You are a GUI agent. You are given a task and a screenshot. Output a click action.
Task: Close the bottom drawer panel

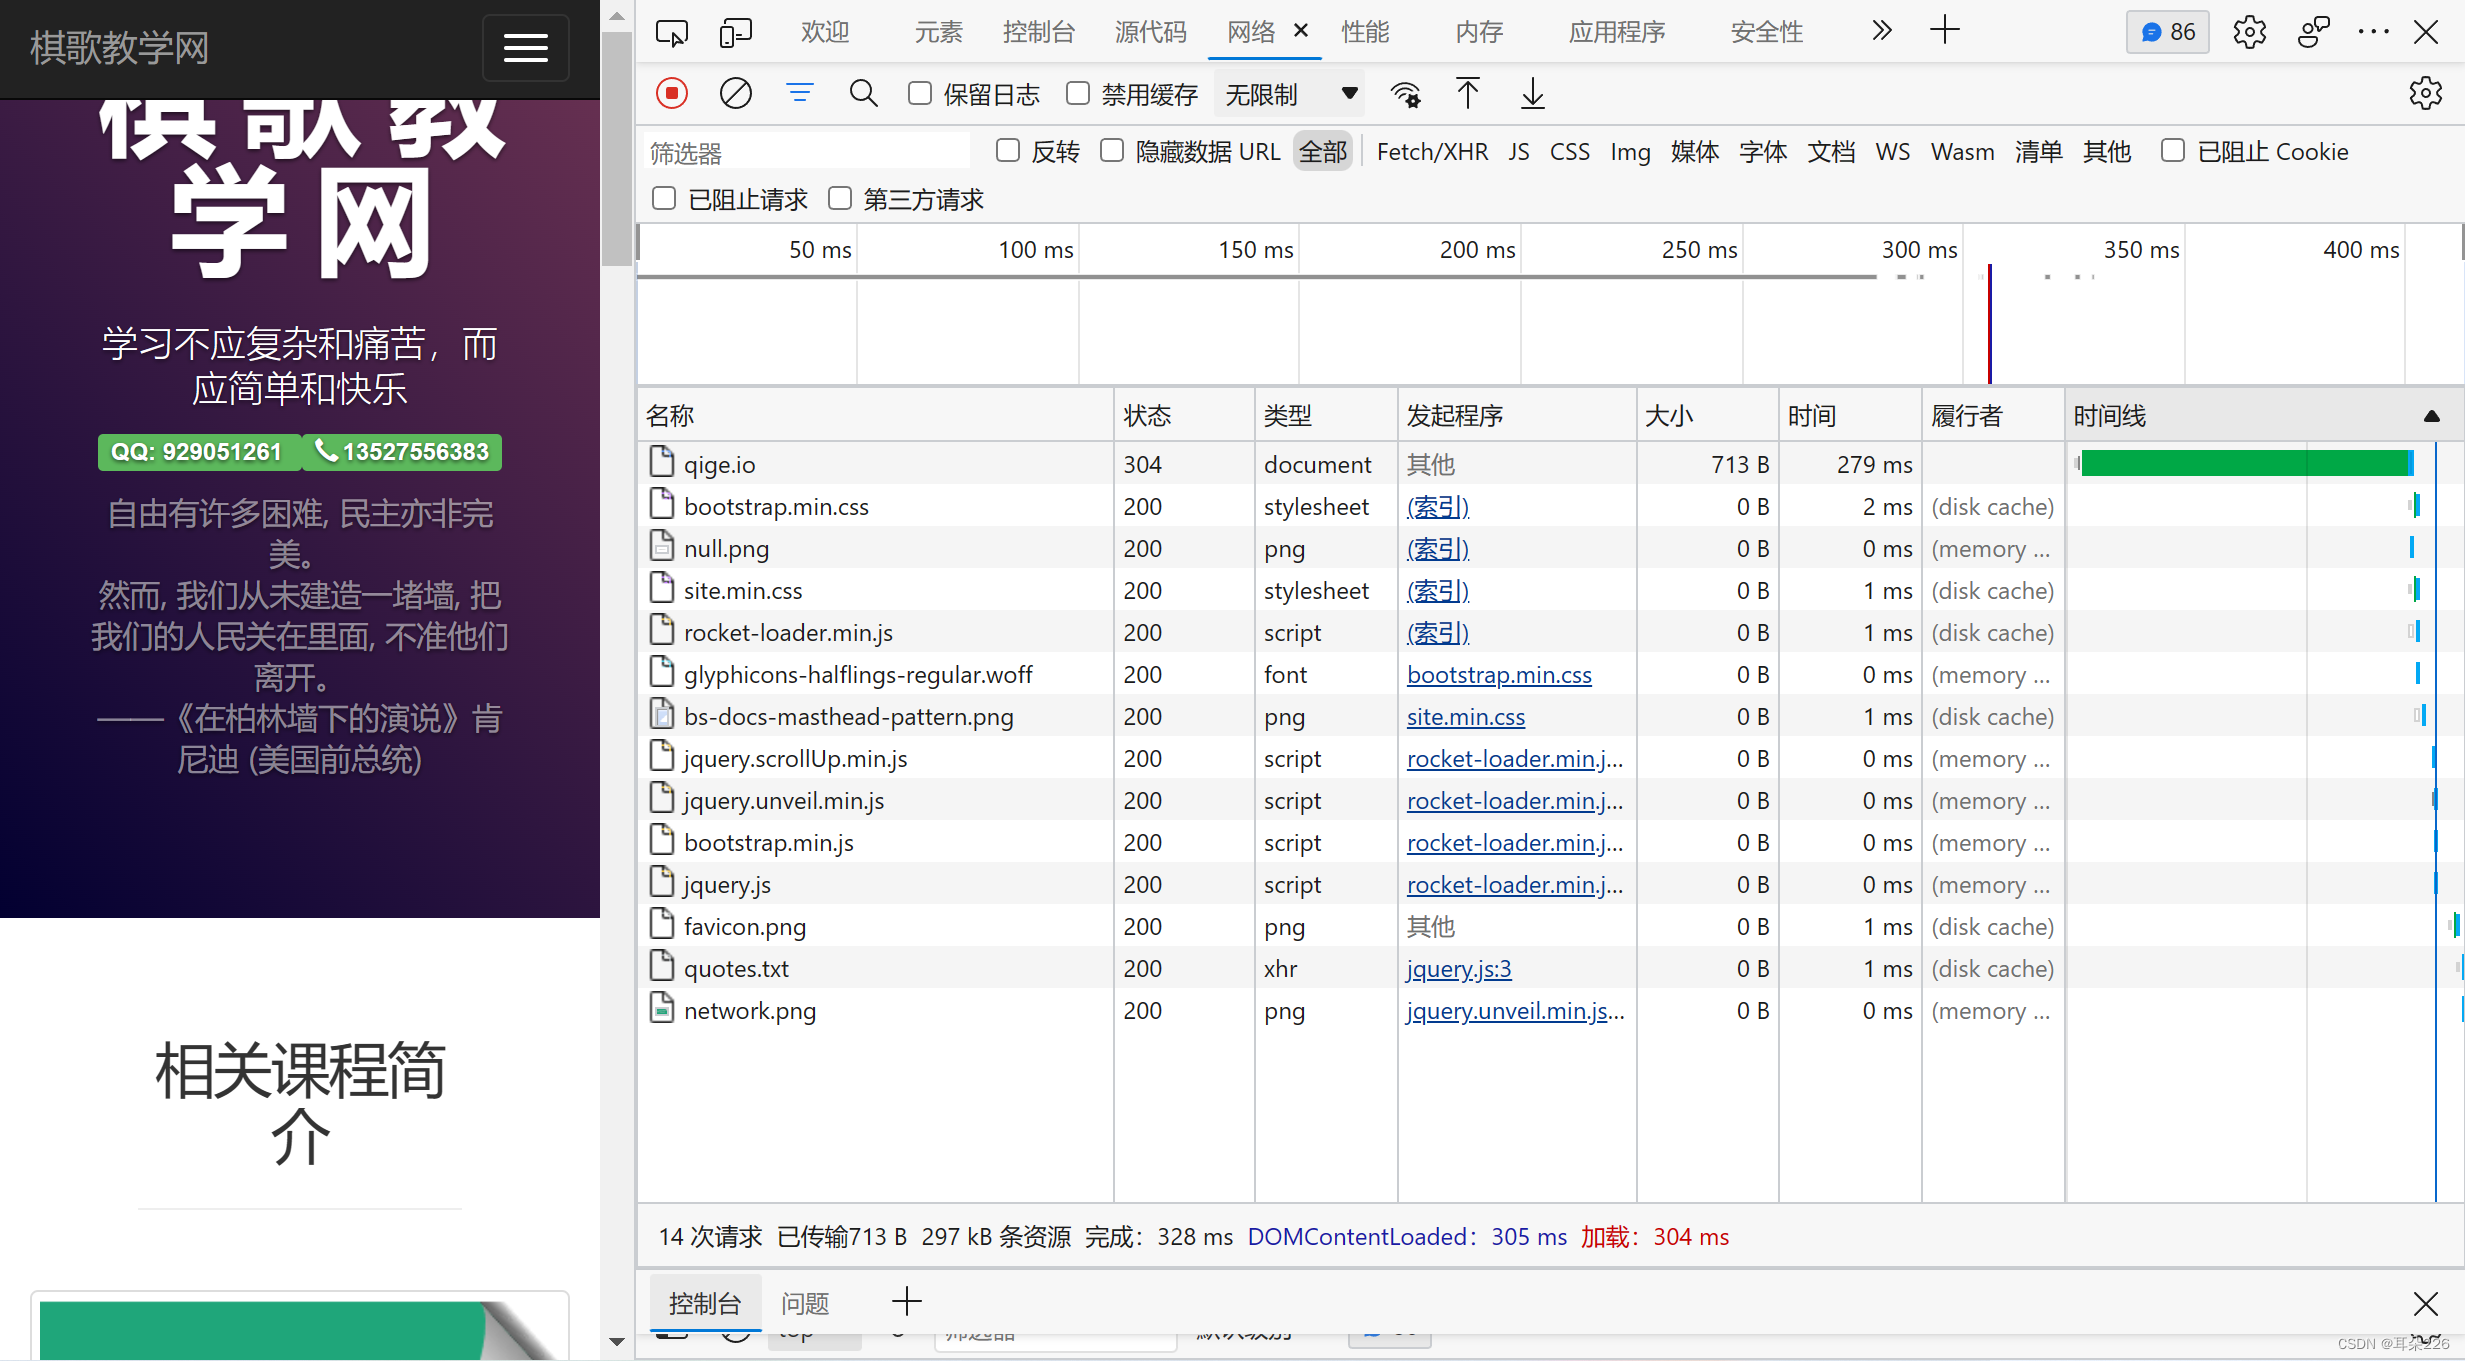tap(2425, 1303)
